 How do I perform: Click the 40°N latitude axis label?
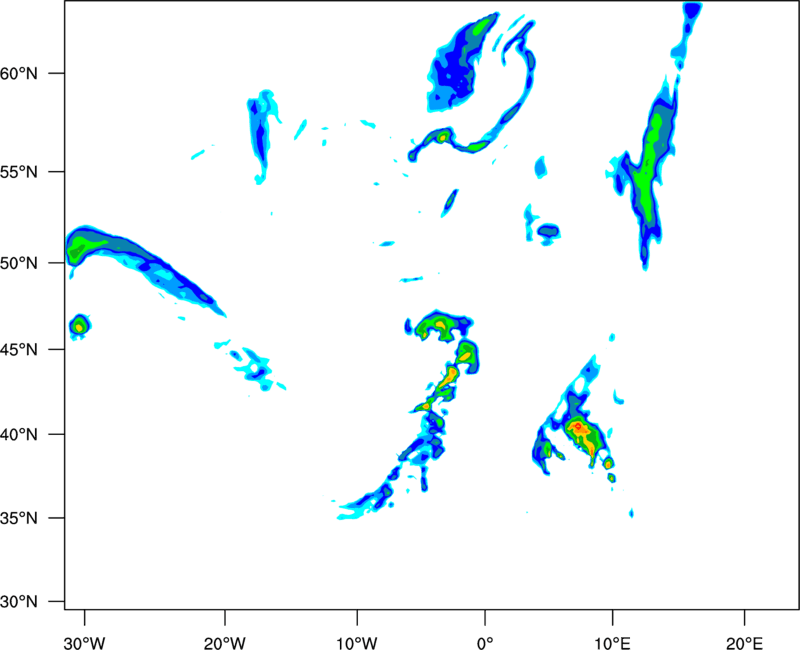19,435
